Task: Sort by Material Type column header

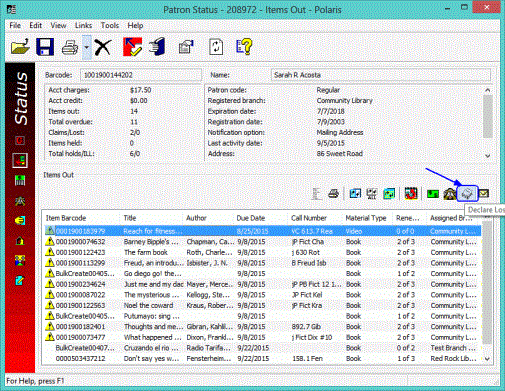Action: [x=367, y=218]
